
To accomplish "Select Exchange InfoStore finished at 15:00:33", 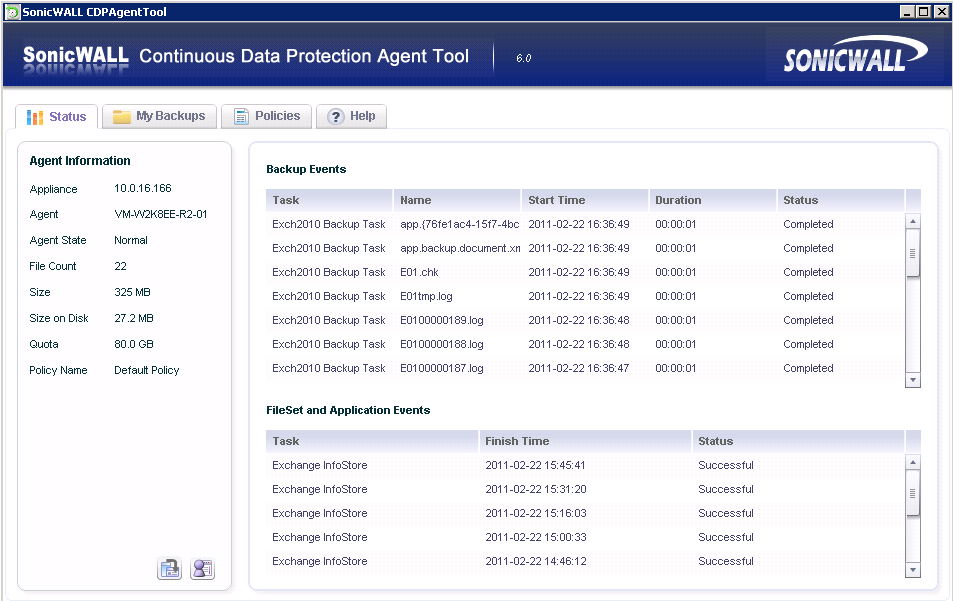I will (x=585, y=537).
